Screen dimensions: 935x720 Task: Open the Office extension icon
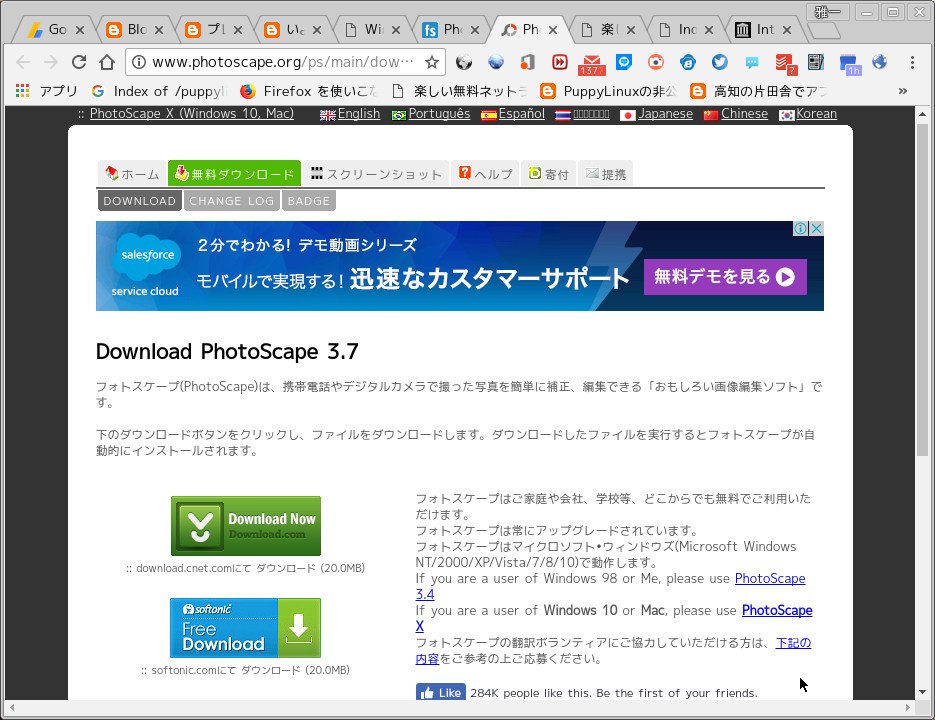point(527,62)
